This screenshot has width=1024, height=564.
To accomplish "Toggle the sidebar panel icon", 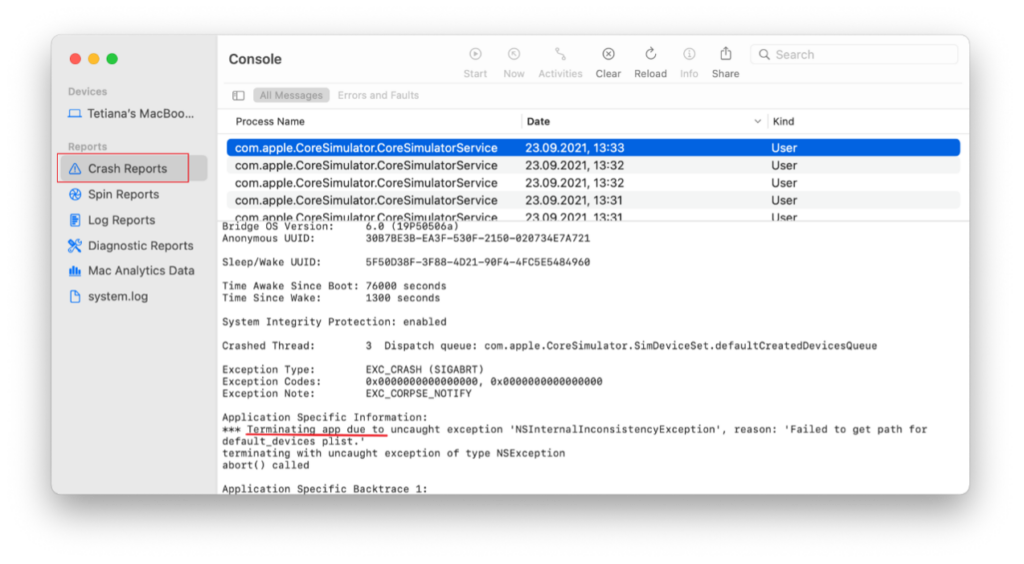I will (238, 96).
